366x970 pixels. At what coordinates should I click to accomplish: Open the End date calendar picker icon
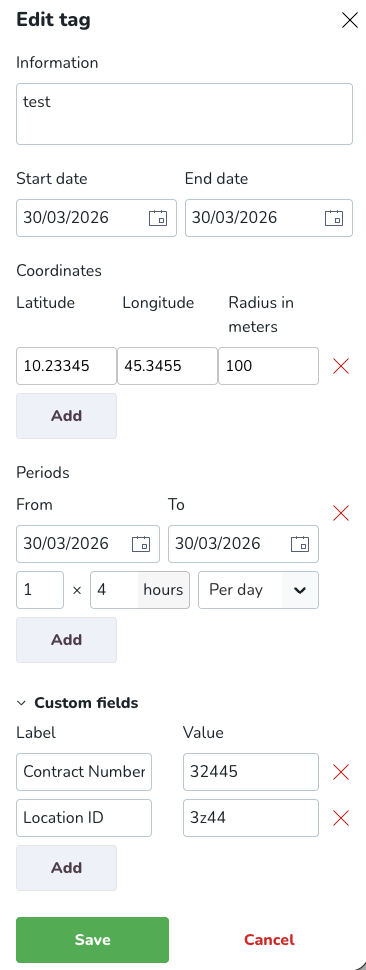pos(334,218)
